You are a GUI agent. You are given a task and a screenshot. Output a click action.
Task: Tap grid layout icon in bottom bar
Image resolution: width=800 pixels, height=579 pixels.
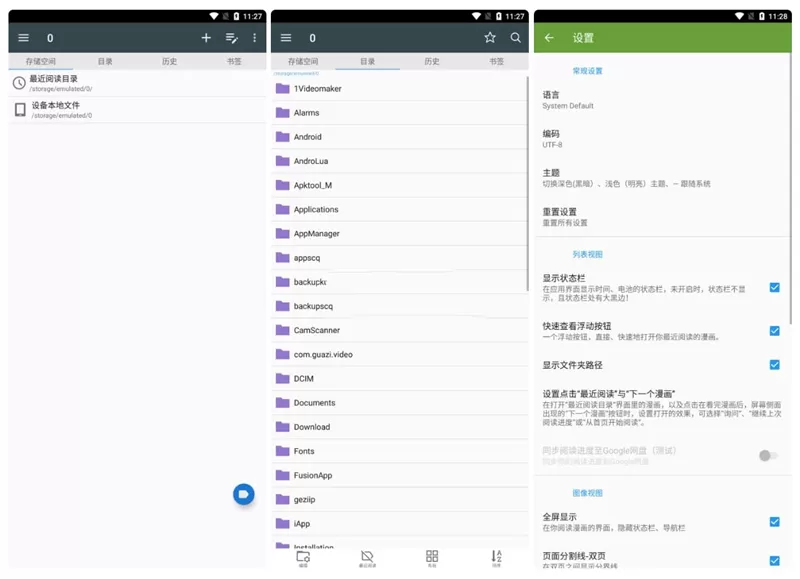coord(432,558)
